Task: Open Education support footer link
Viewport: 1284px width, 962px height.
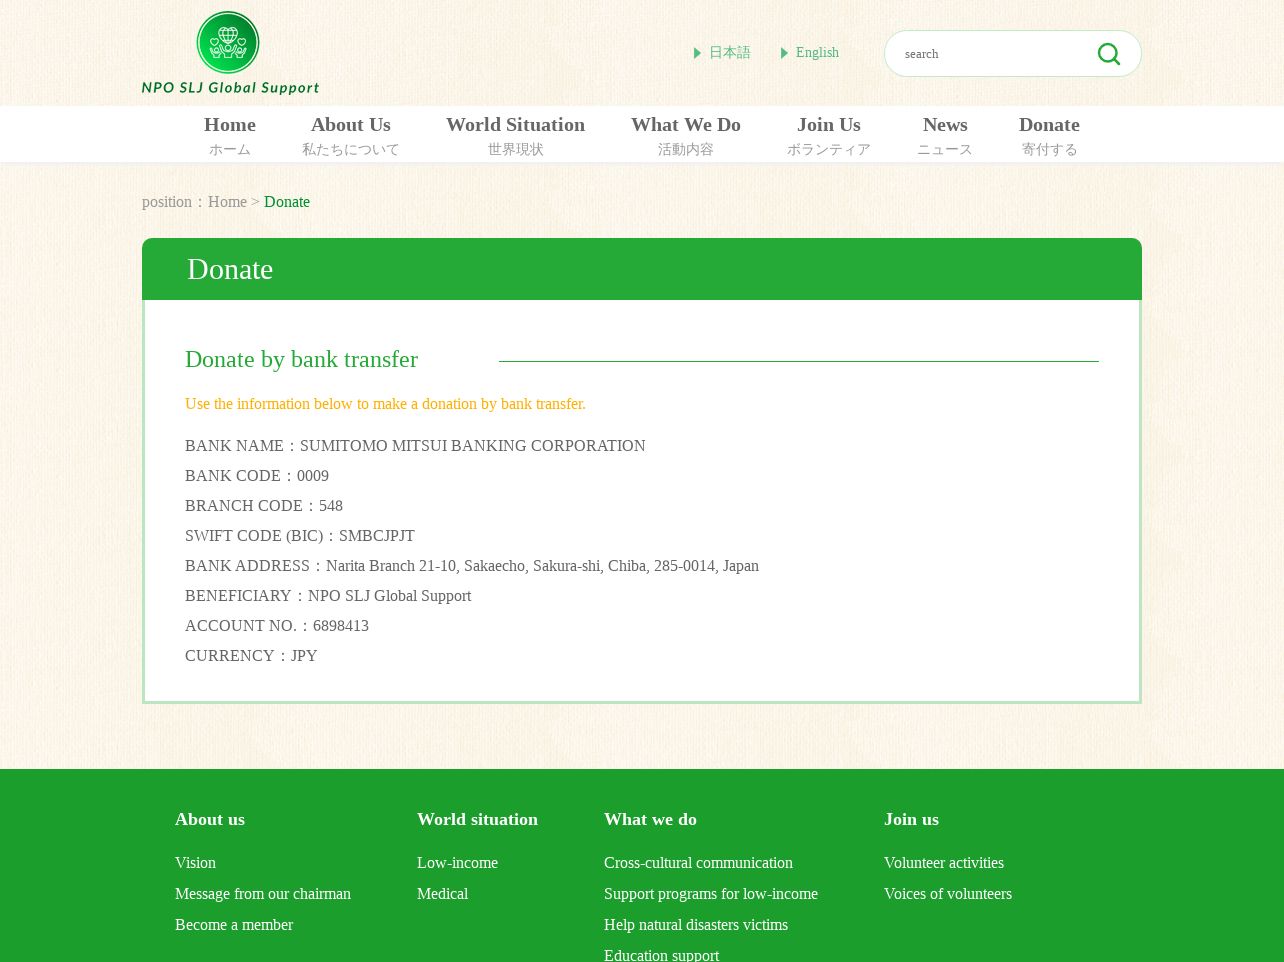Action: click(x=661, y=955)
